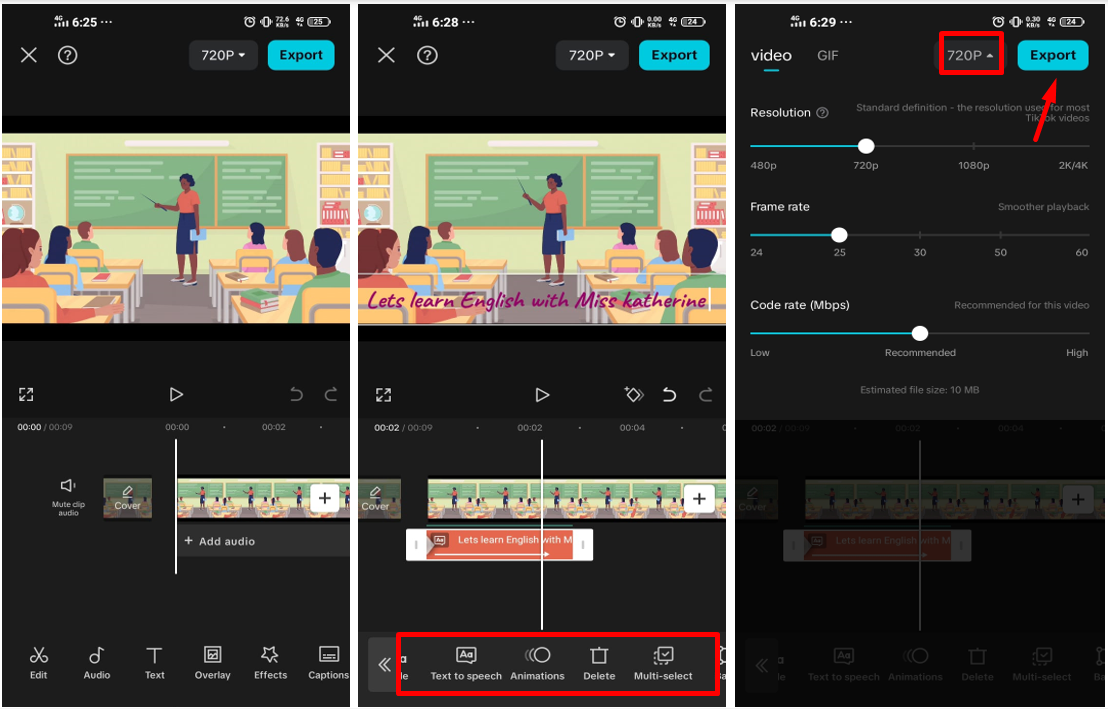This screenshot has height=709, width=1108.
Task: Open 720P resolution dropdown on left screen
Action: pos(223,55)
